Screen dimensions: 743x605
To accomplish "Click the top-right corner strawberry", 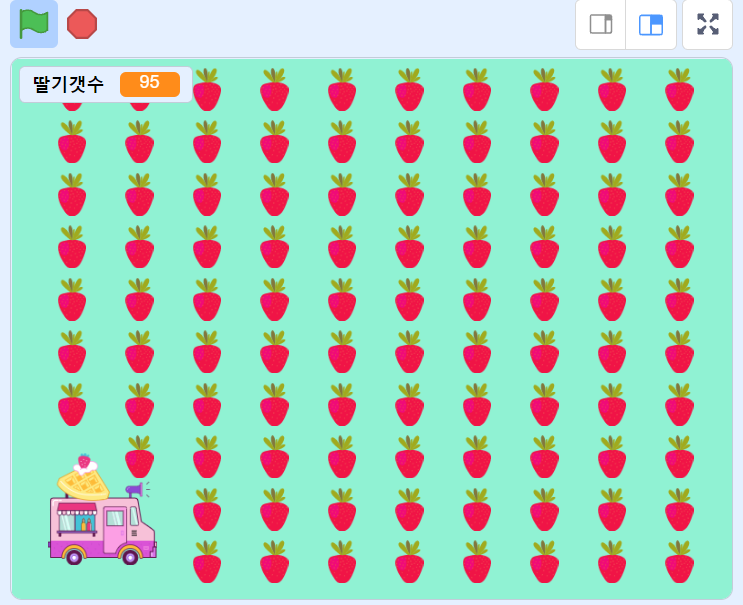I will [x=680, y=90].
